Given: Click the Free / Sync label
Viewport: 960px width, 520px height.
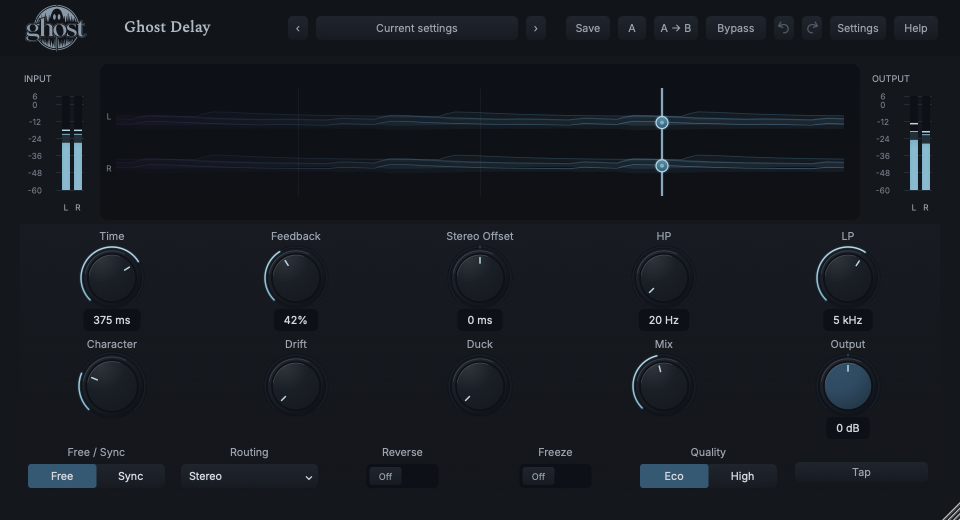Looking at the screenshot, I should [x=96, y=452].
